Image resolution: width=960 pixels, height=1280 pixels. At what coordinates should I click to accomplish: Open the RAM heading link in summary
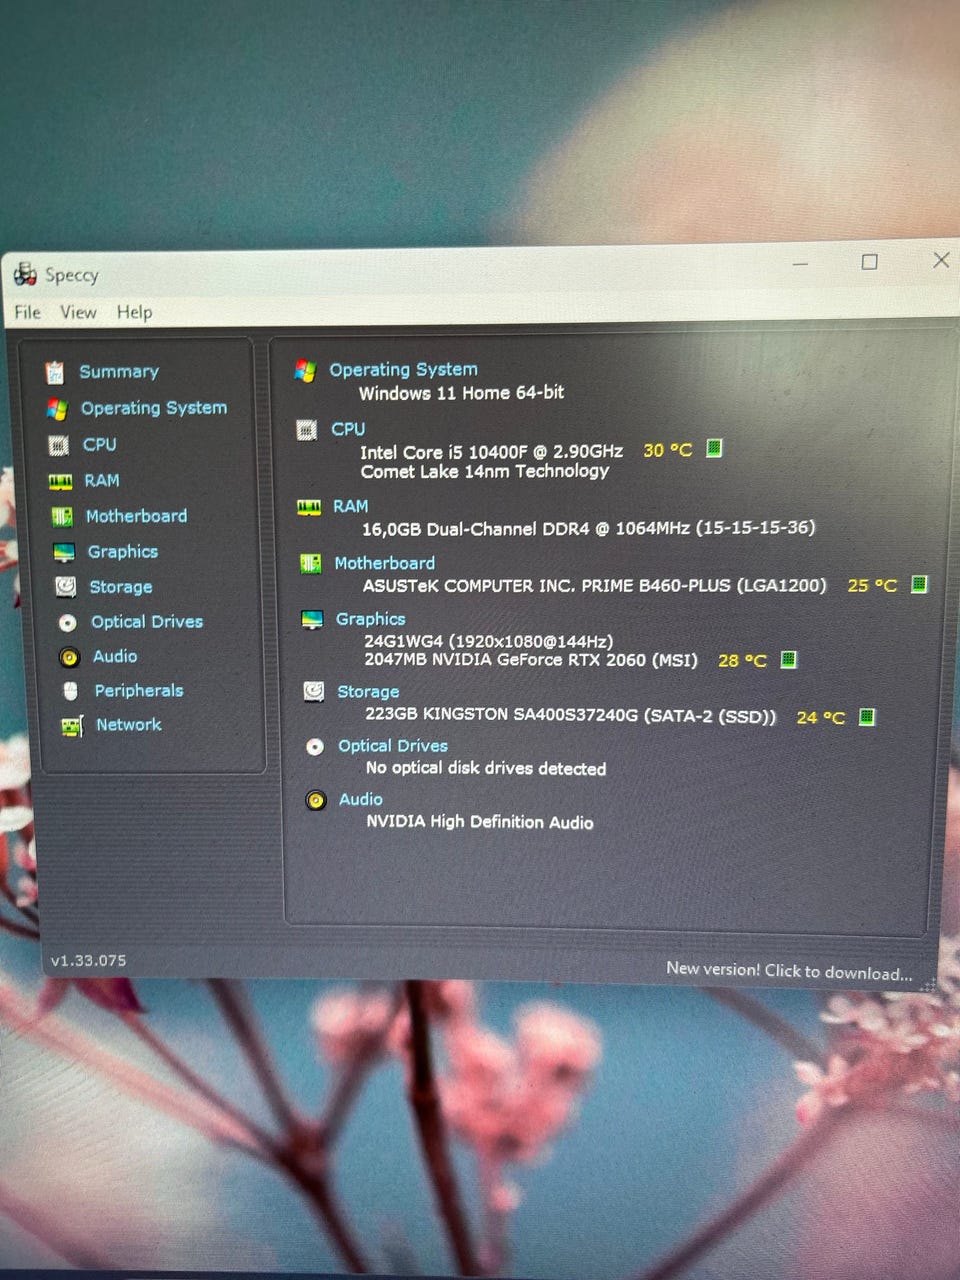(x=351, y=506)
